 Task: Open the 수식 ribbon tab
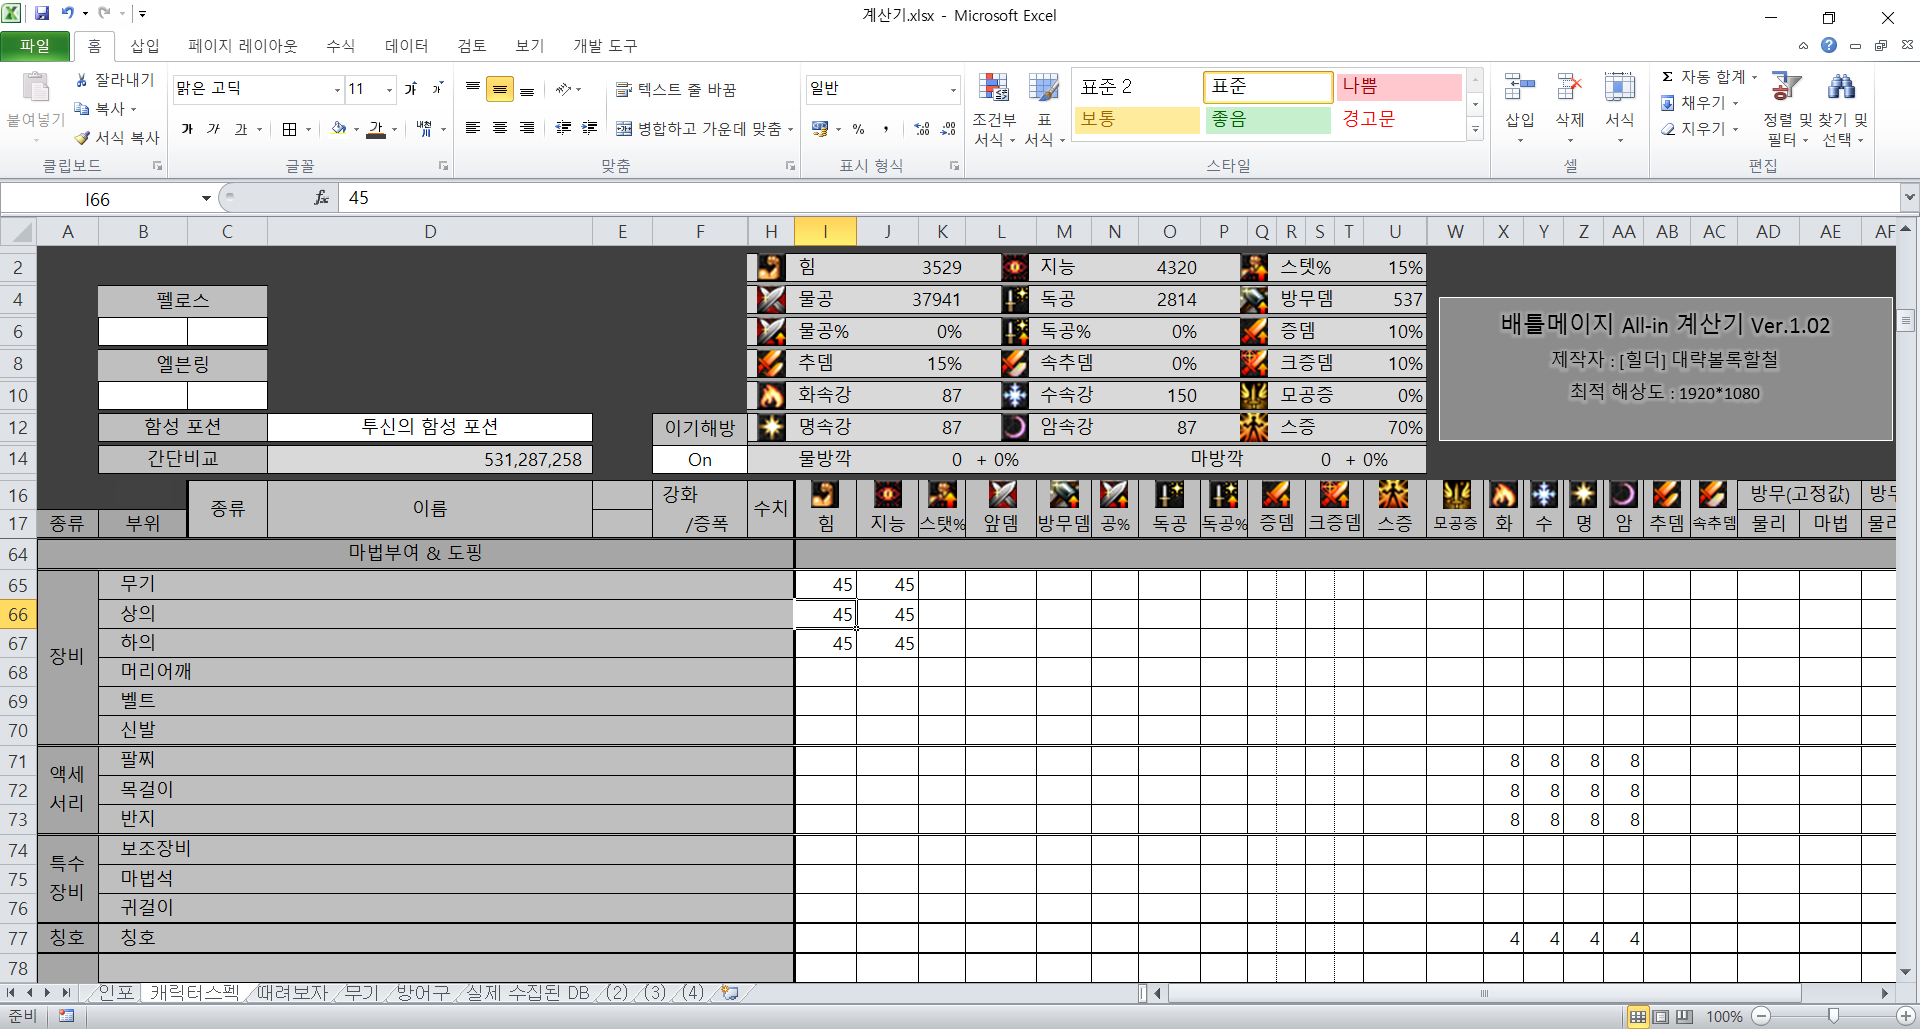point(340,46)
